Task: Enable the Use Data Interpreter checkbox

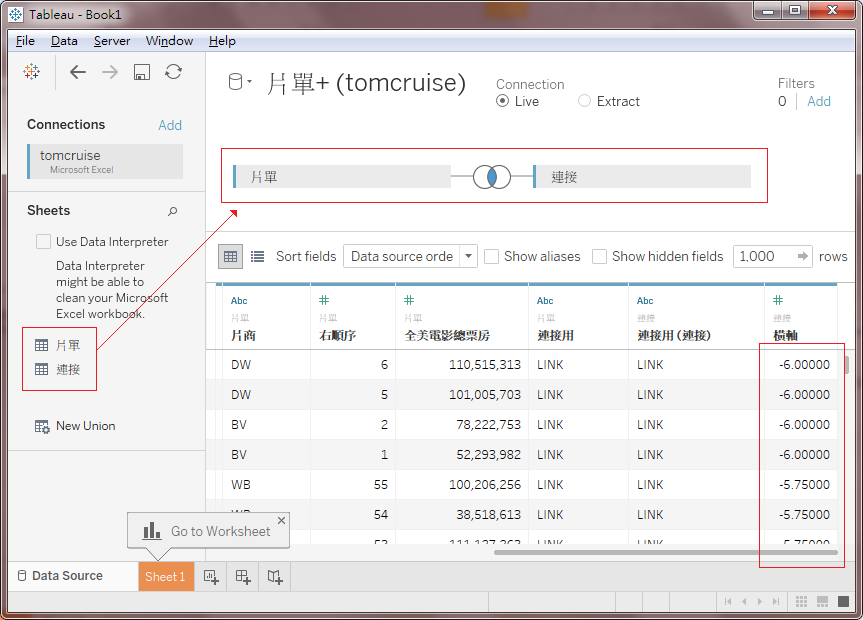Action: 43,242
